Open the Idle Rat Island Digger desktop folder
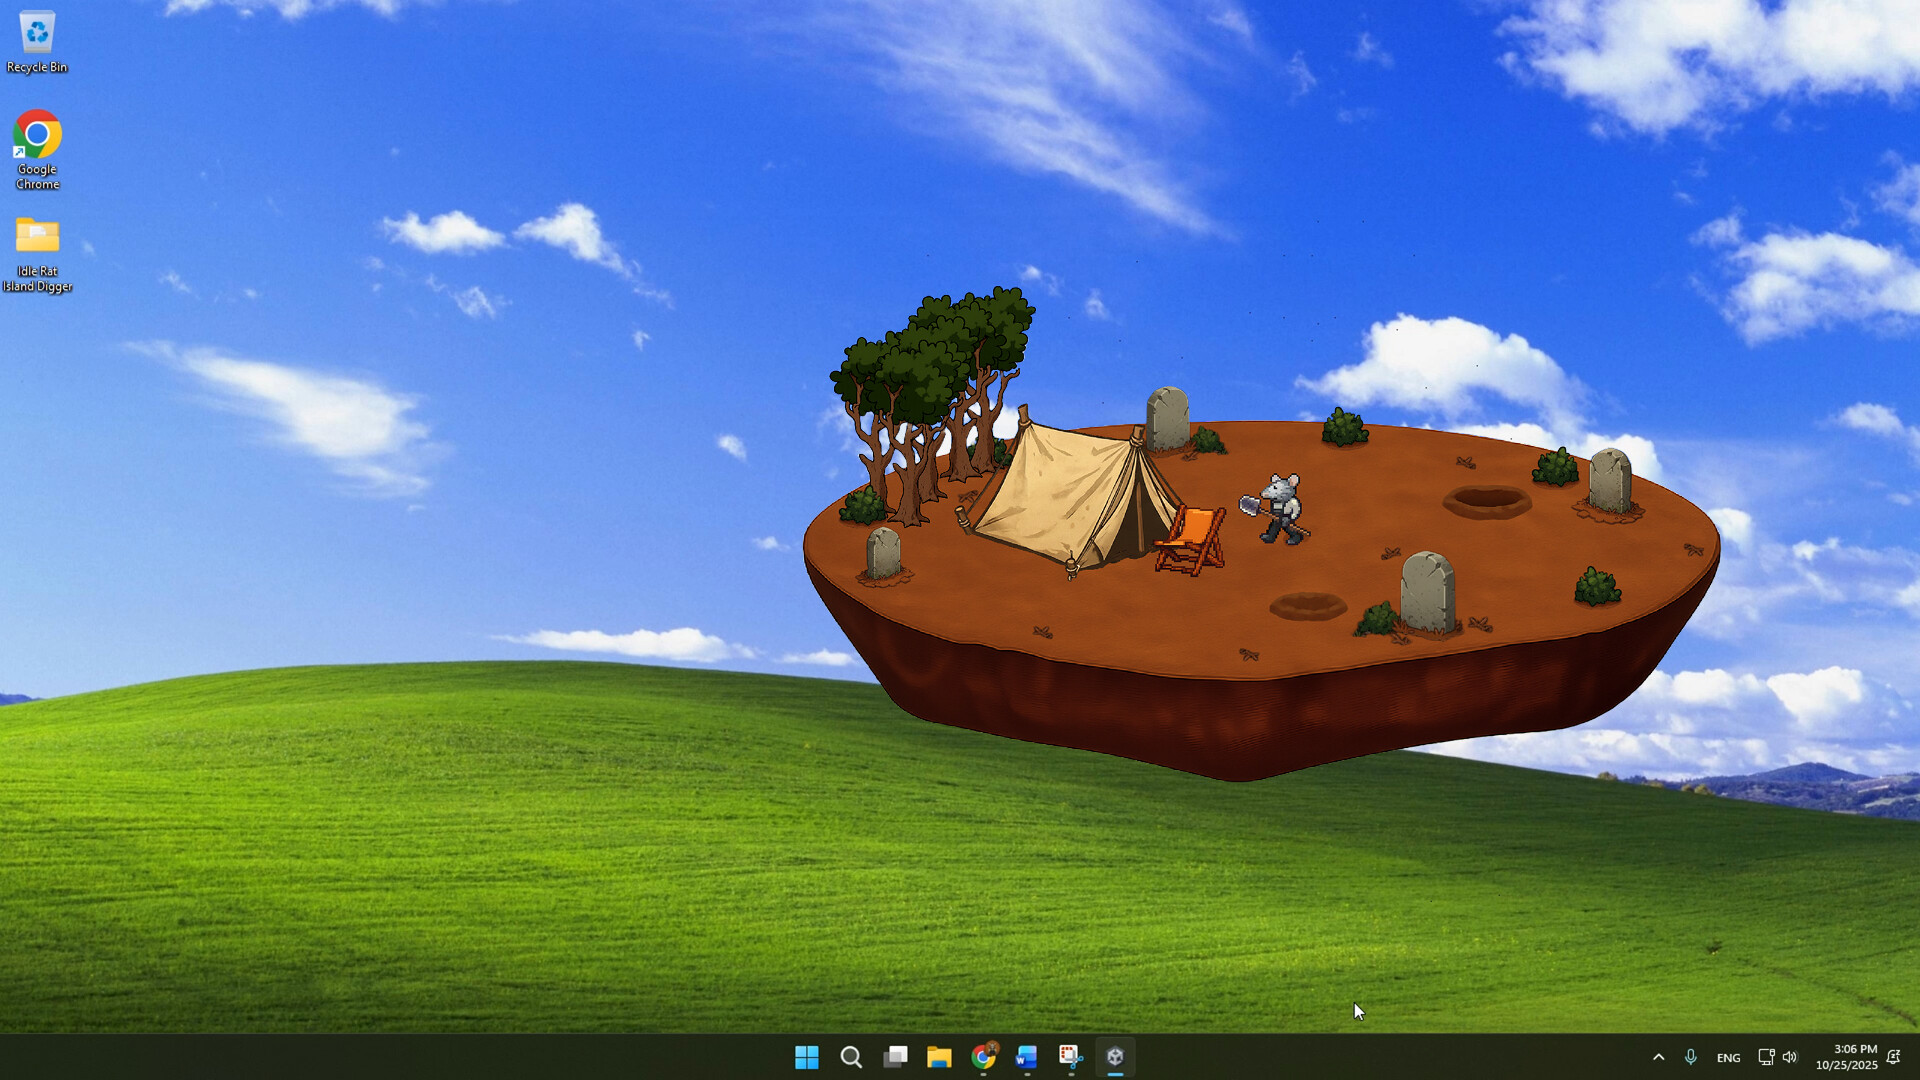The width and height of the screenshot is (1920, 1080). tap(37, 240)
